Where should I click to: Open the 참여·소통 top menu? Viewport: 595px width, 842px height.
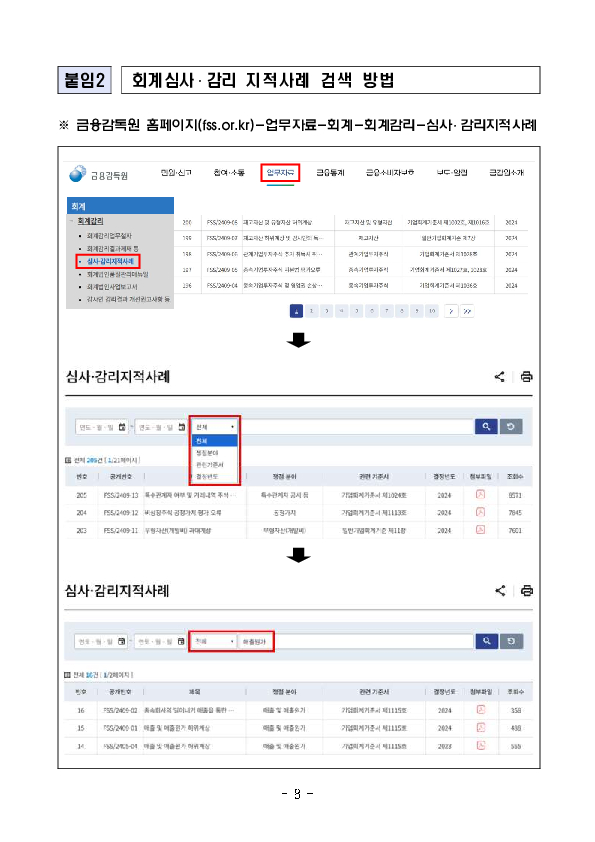pyautogui.click(x=229, y=172)
